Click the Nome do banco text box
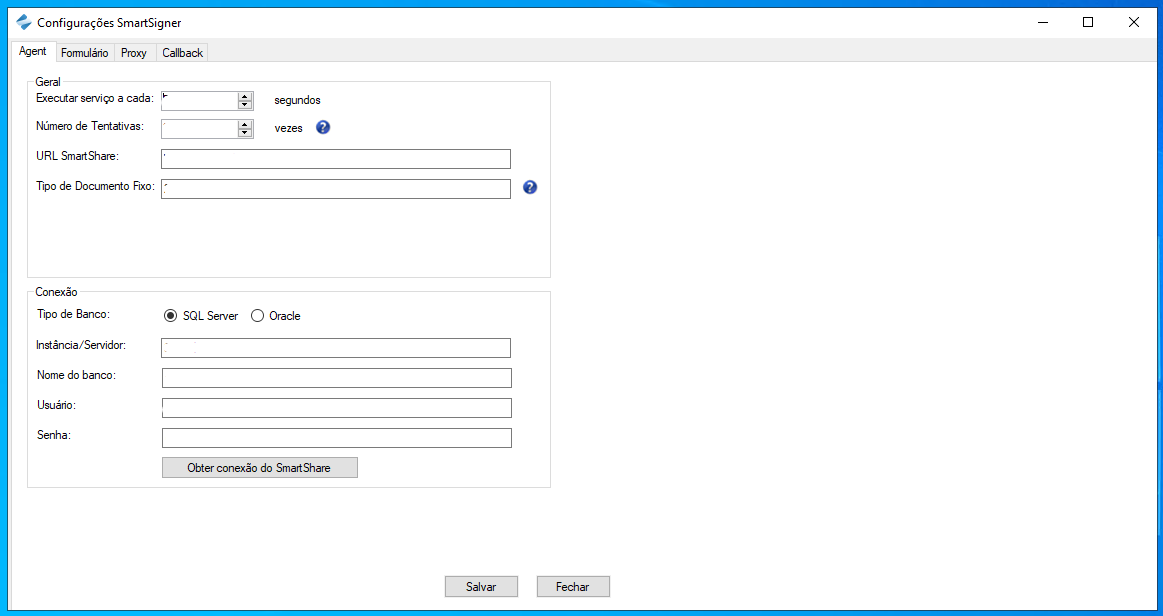Screen dimensions: 1163x616 337,378
